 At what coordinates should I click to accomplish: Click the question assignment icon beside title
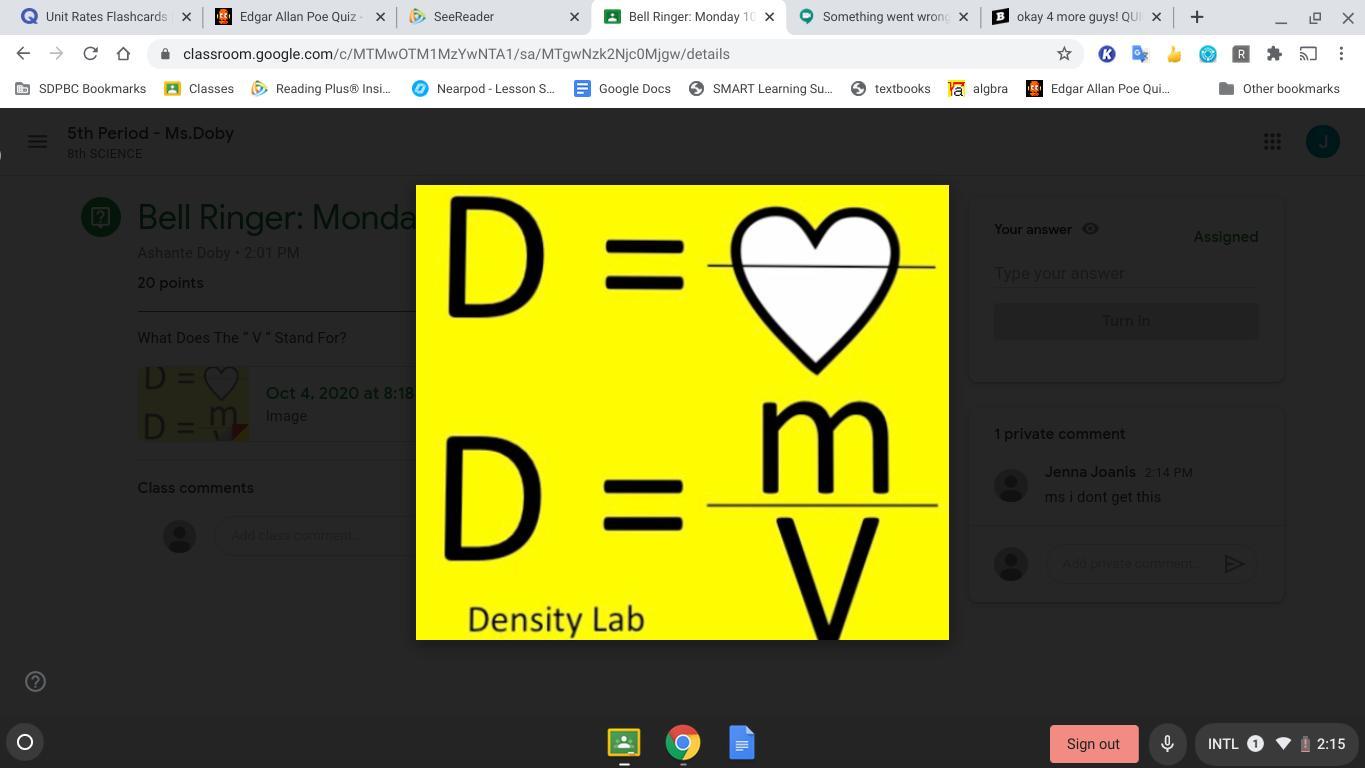[x=101, y=217]
